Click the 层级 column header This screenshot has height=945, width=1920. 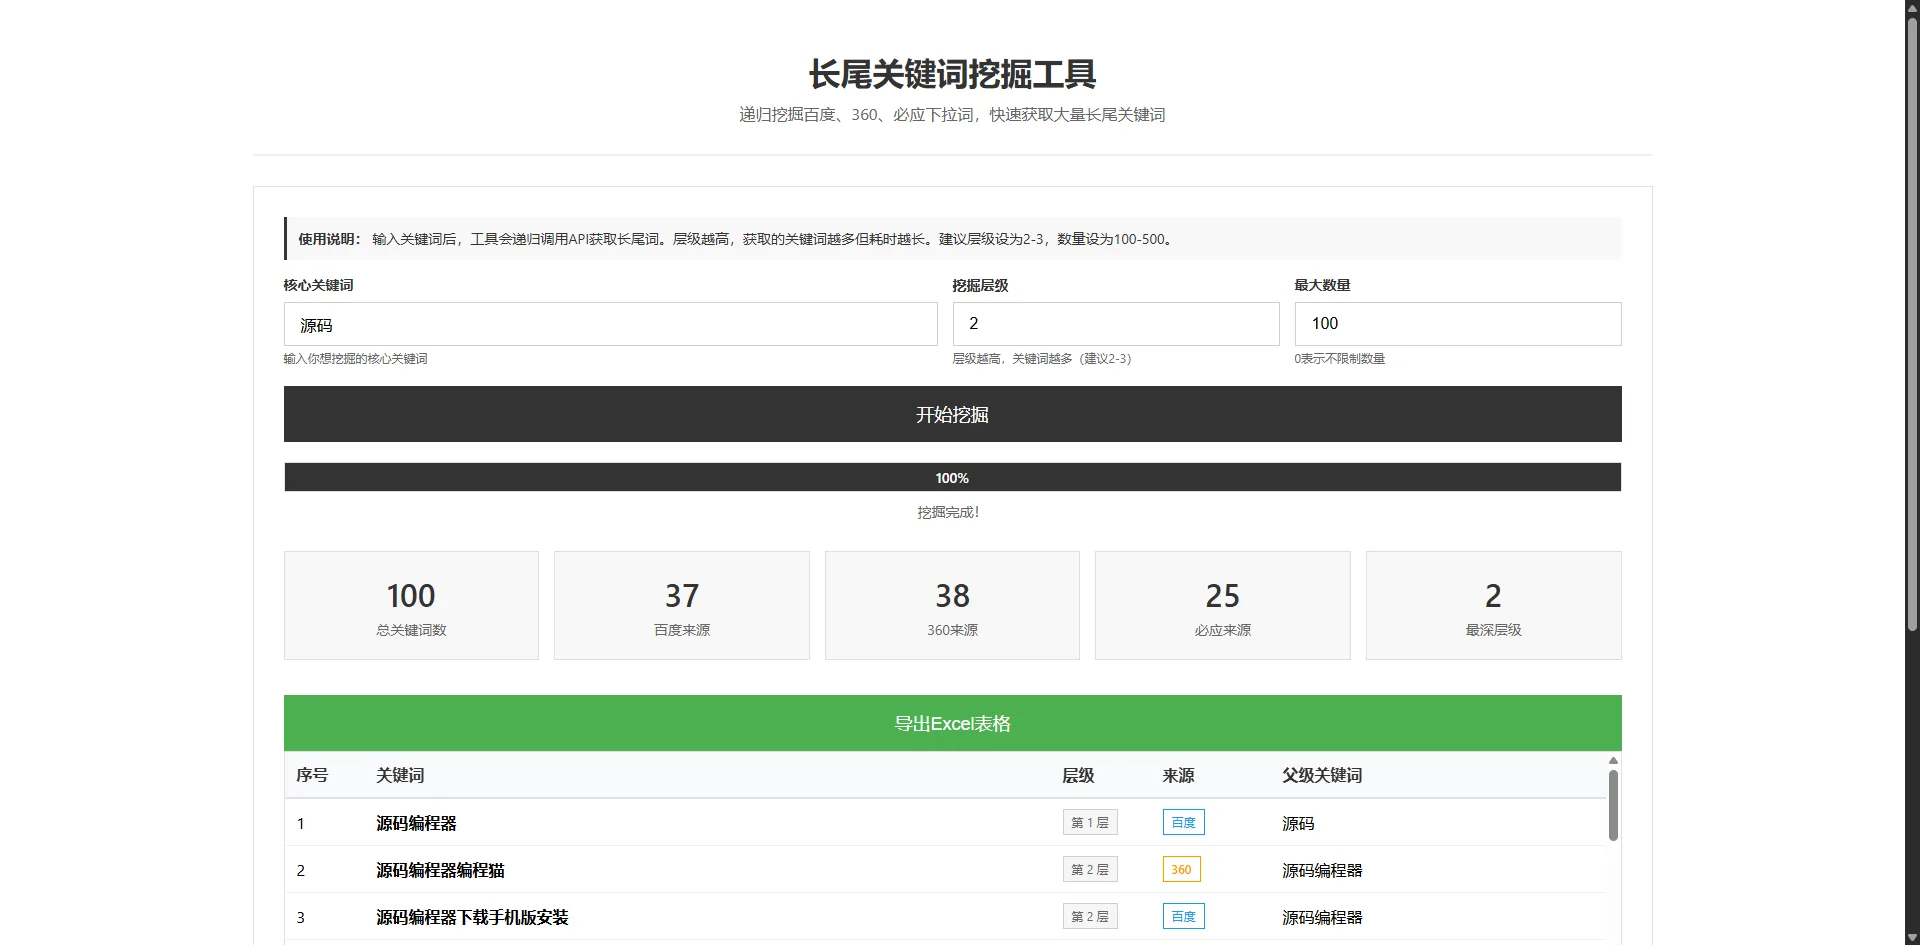click(1078, 775)
